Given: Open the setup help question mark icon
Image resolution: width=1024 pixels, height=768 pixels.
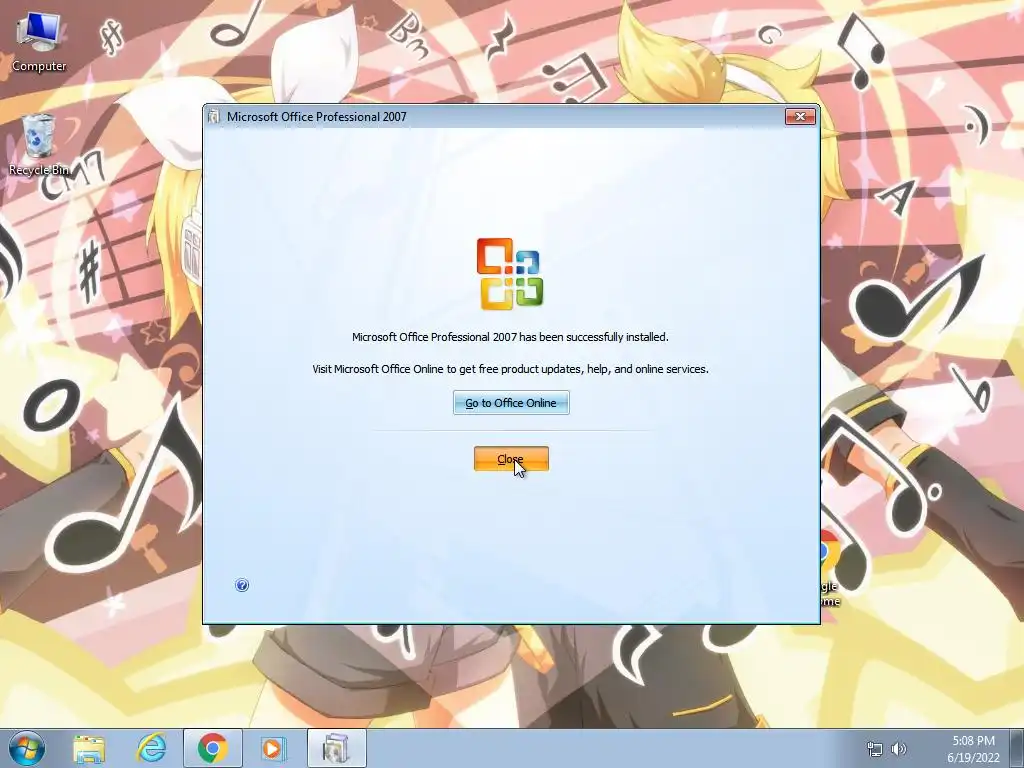Looking at the screenshot, I should pyautogui.click(x=242, y=585).
